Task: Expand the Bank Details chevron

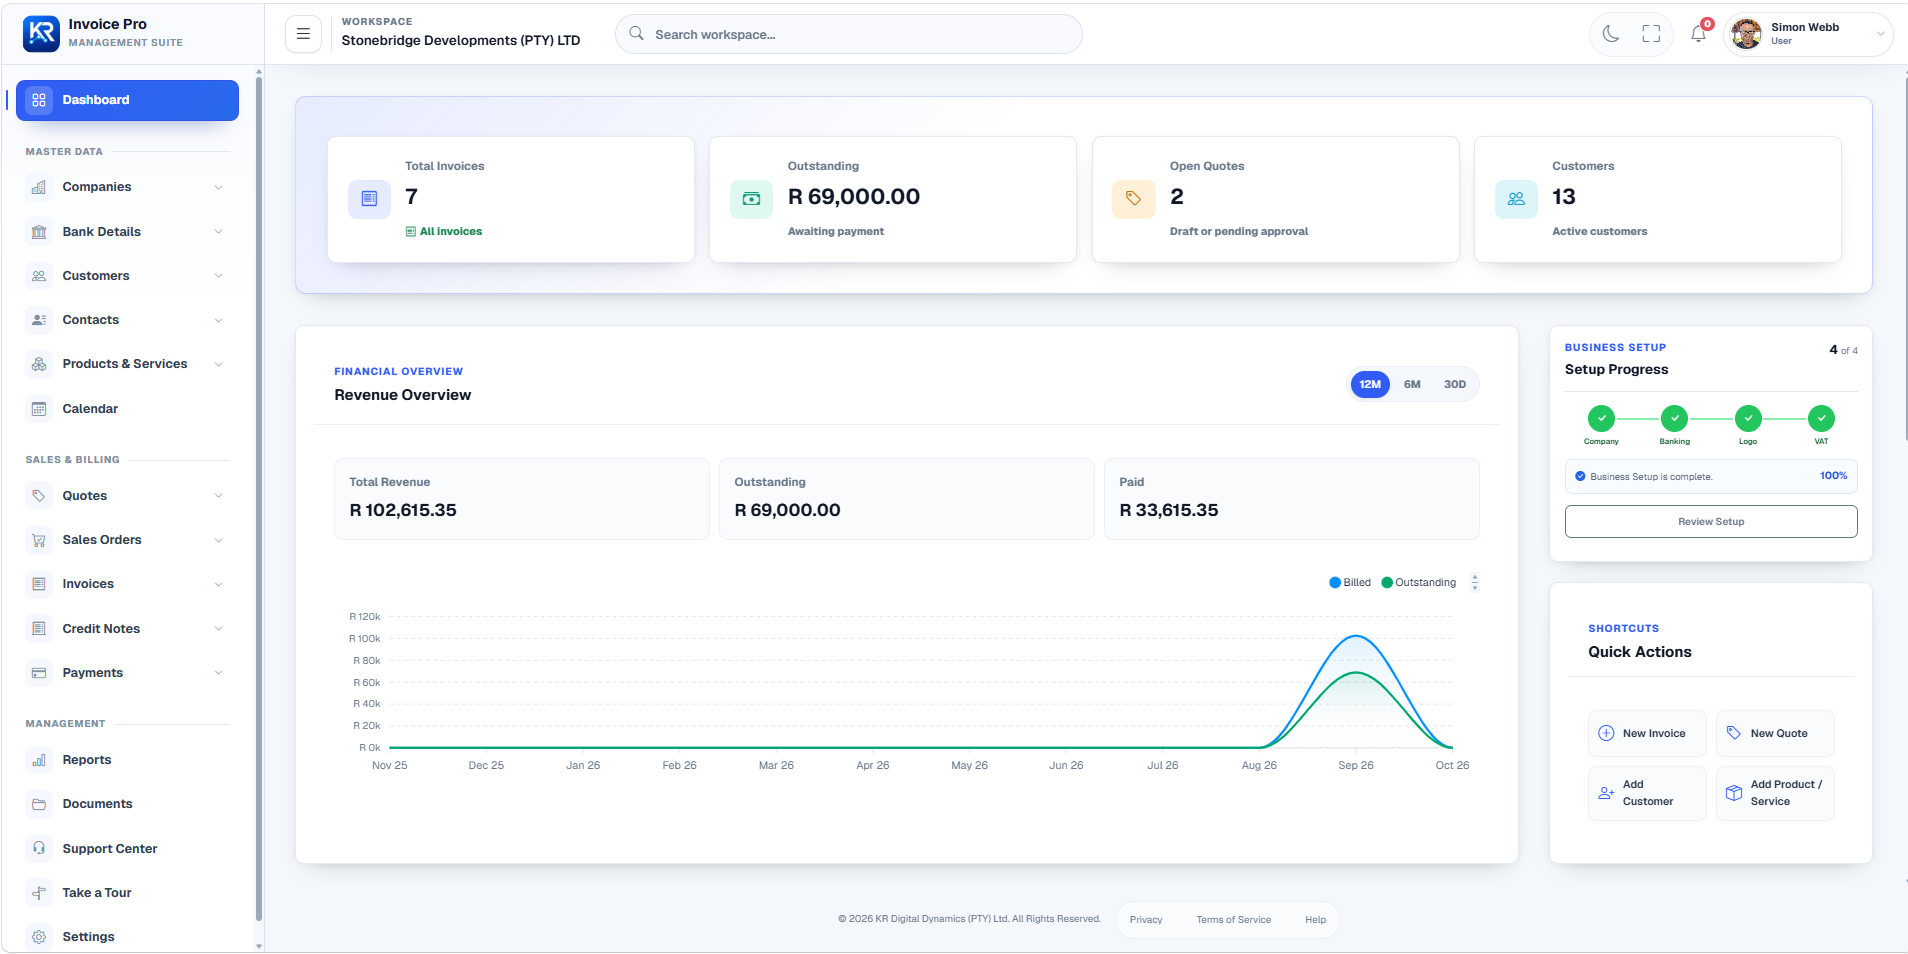Action: [x=218, y=232]
